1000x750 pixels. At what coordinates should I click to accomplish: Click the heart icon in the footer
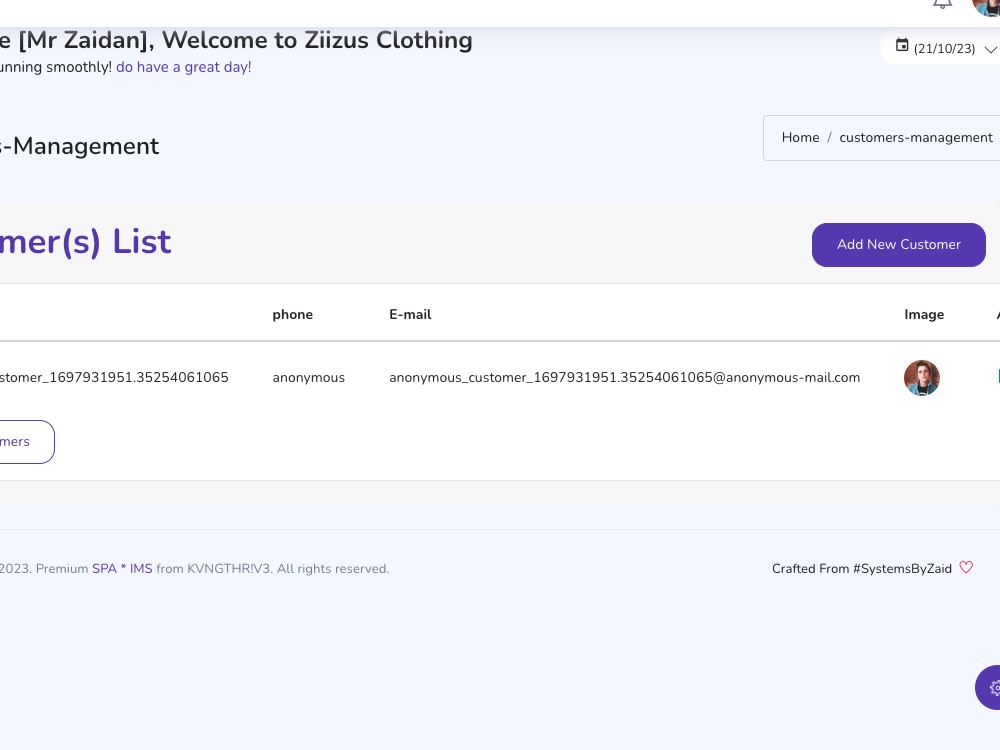click(x=966, y=567)
